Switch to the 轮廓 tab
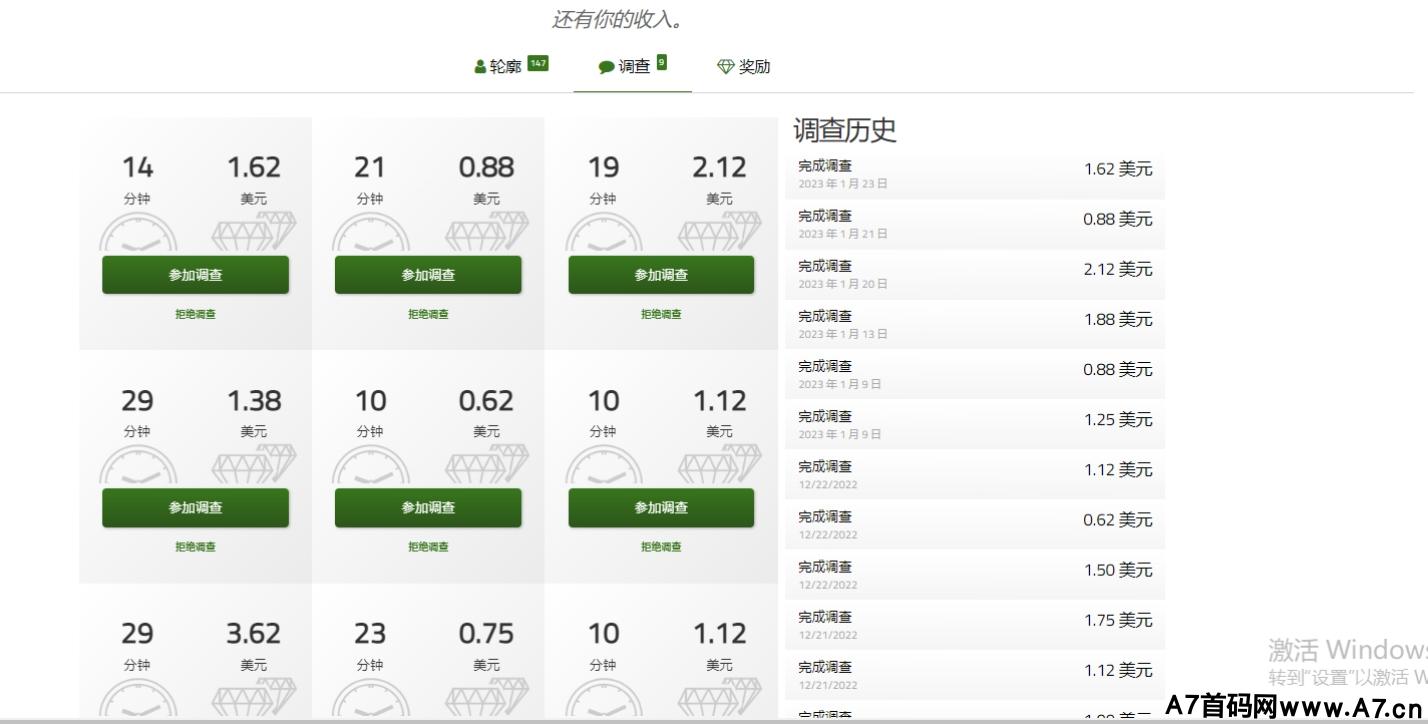The image size is (1428, 724). coord(505,67)
